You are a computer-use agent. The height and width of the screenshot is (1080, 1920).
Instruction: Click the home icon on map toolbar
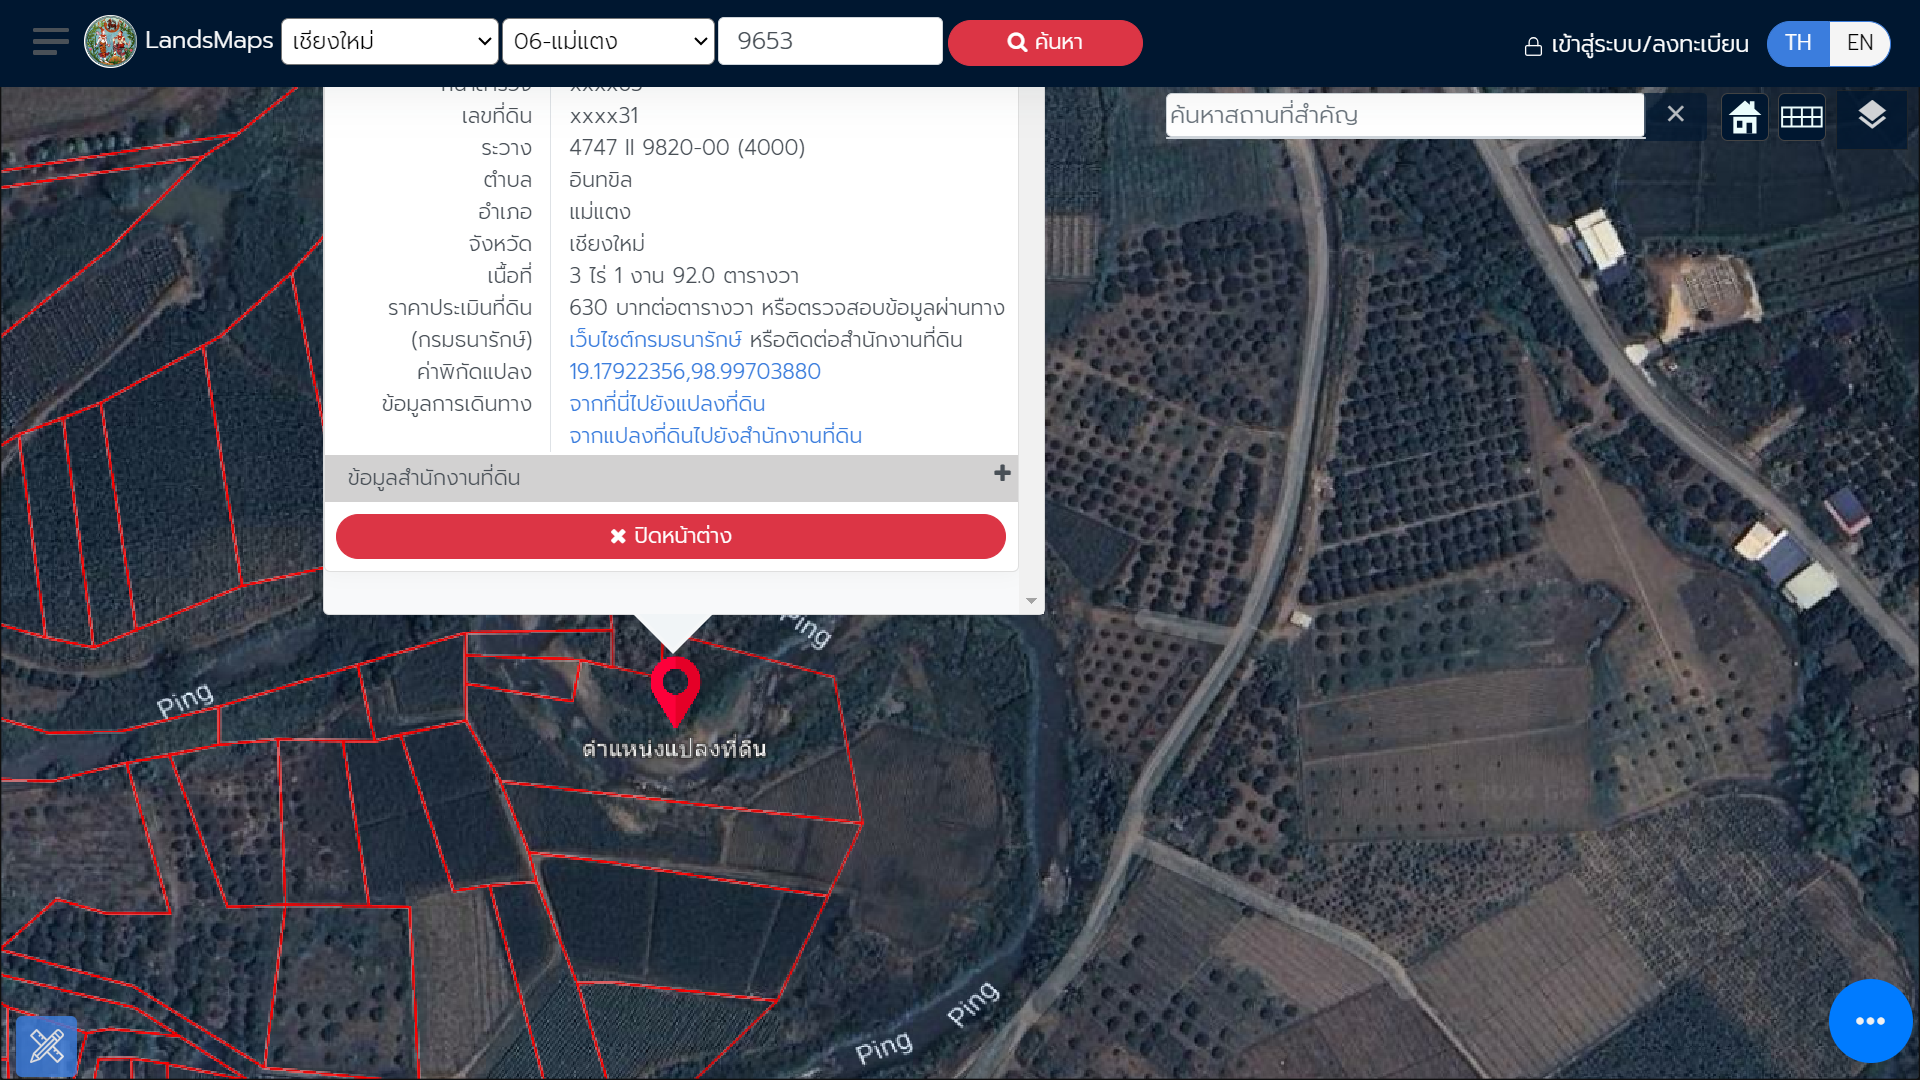(1744, 117)
